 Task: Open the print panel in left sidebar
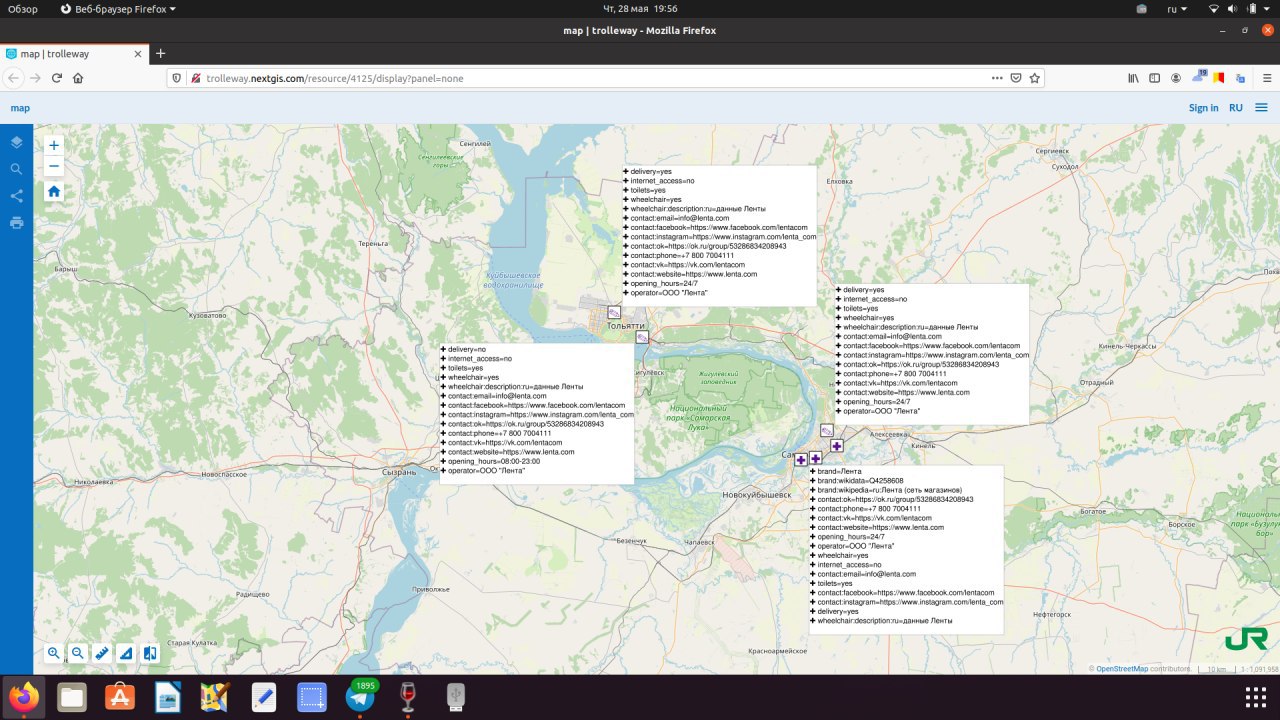click(x=16, y=222)
